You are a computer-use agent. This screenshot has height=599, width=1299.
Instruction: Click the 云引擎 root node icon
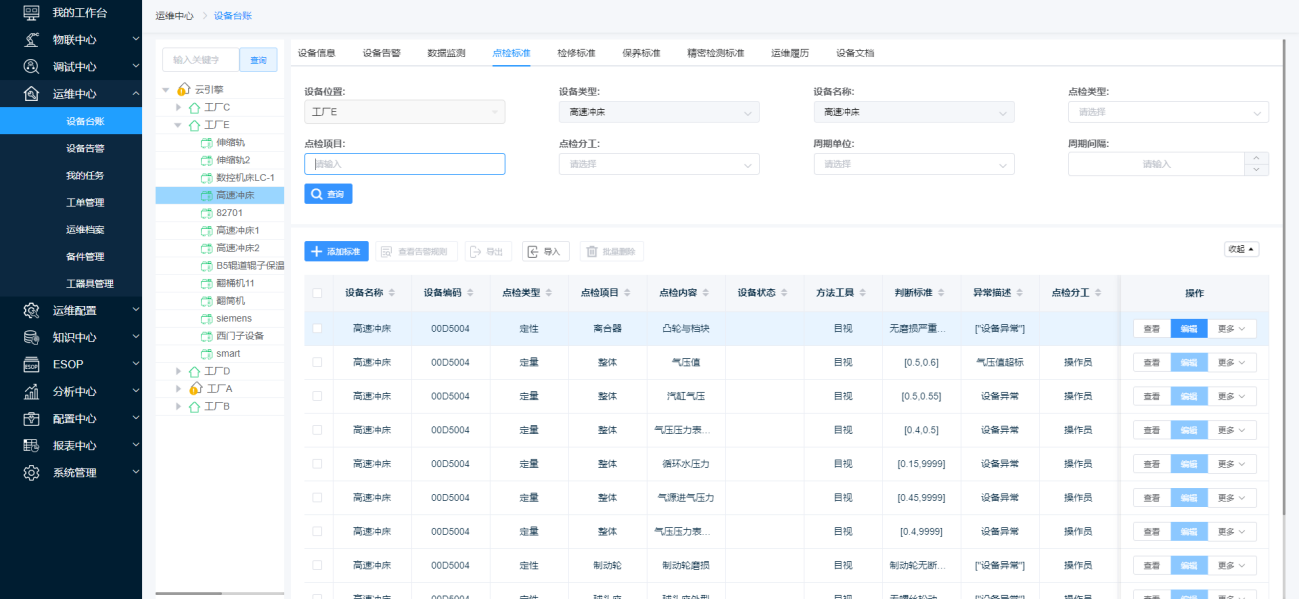pyautogui.click(x=183, y=89)
